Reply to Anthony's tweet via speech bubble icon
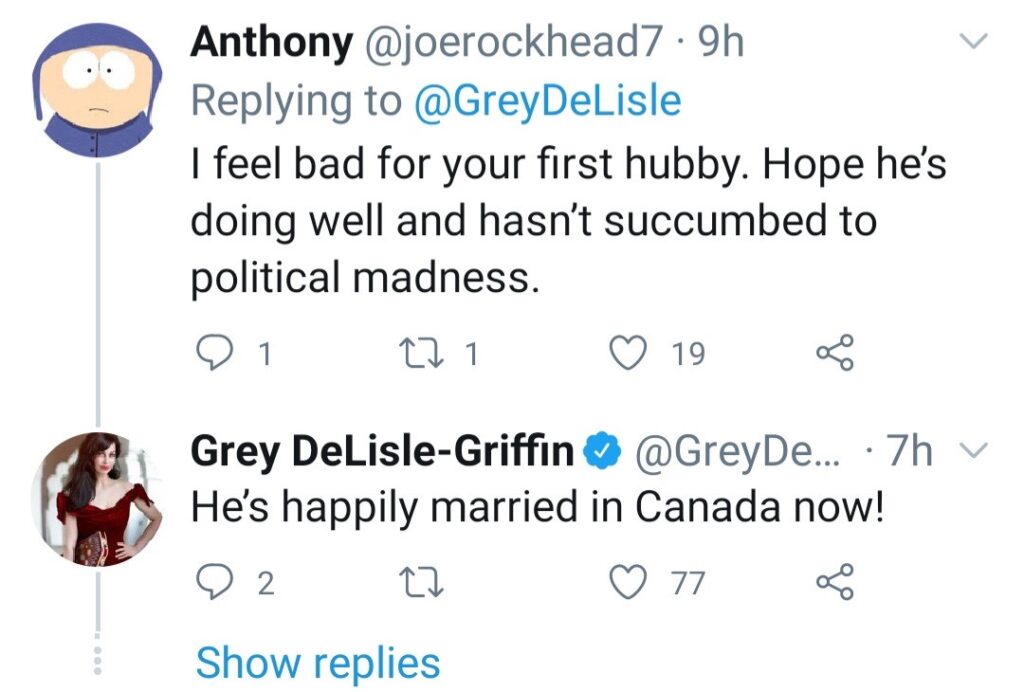This screenshot has width=1024, height=692. tap(209, 353)
